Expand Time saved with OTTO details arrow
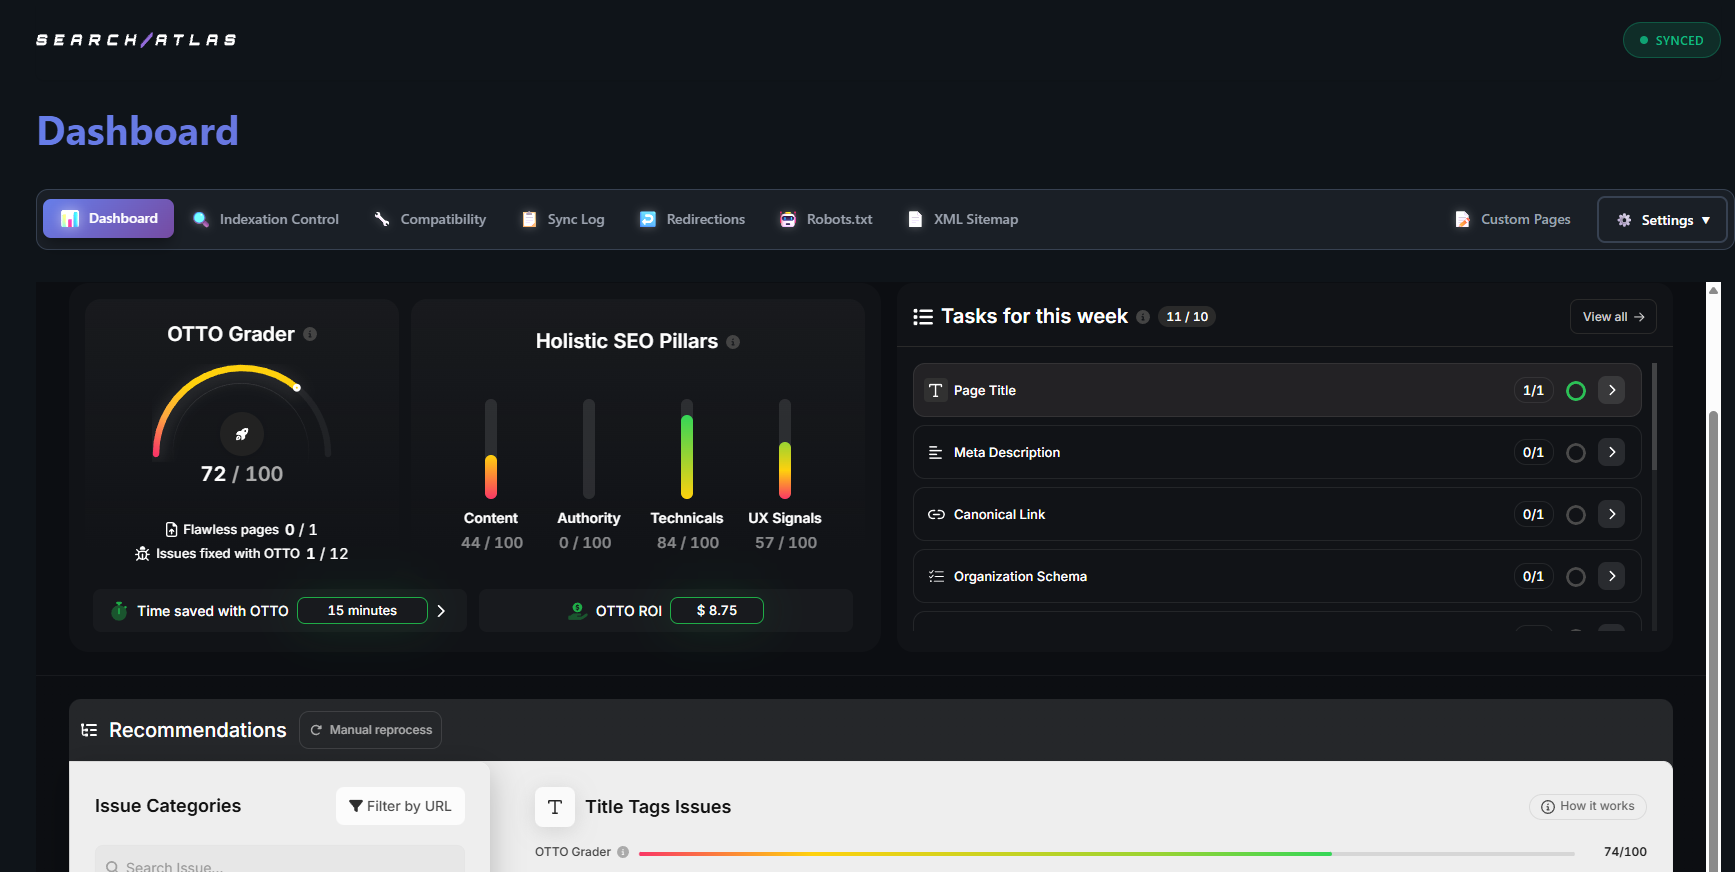The height and width of the screenshot is (872, 1735). pos(441,611)
